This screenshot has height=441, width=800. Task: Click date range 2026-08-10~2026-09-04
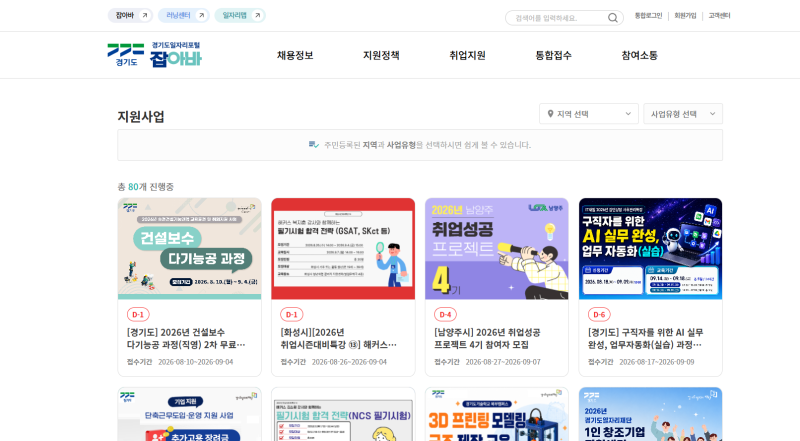[x=195, y=362]
